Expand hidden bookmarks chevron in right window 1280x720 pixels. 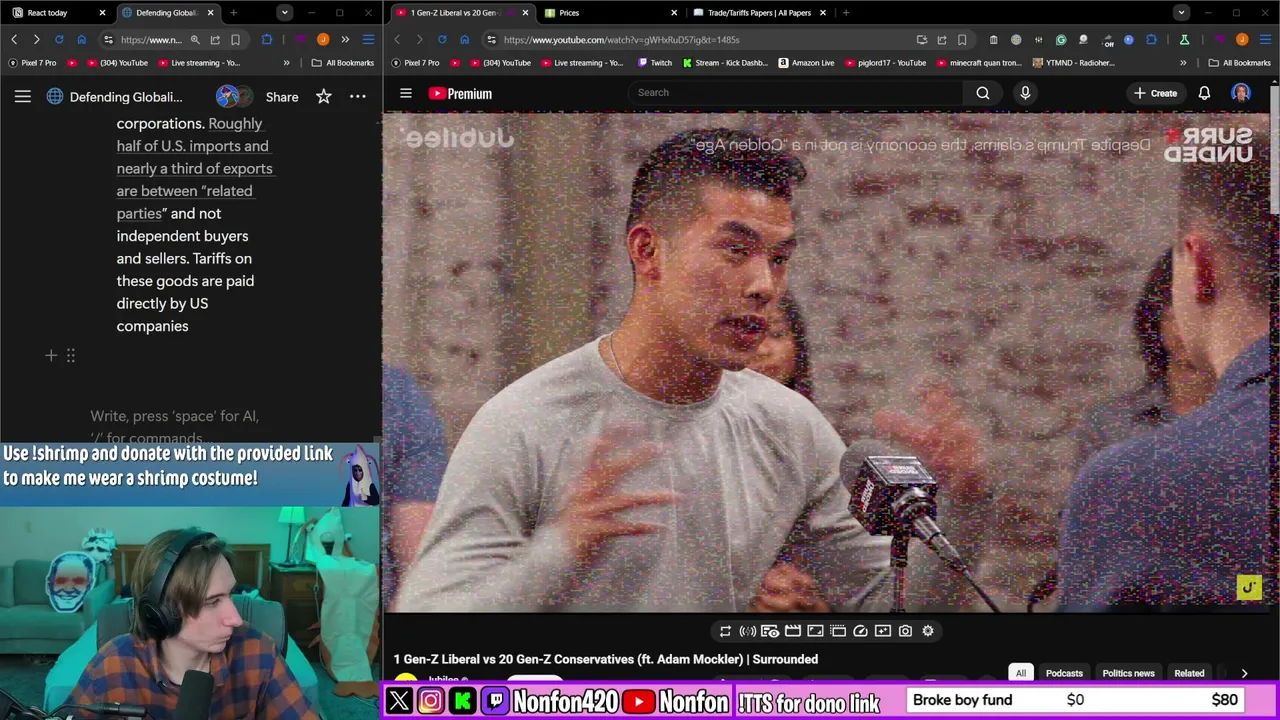click(x=1183, y=62)
